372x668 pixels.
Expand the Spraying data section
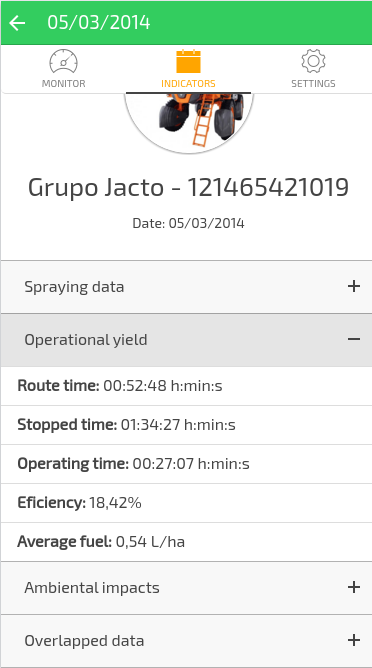[186, 287]
